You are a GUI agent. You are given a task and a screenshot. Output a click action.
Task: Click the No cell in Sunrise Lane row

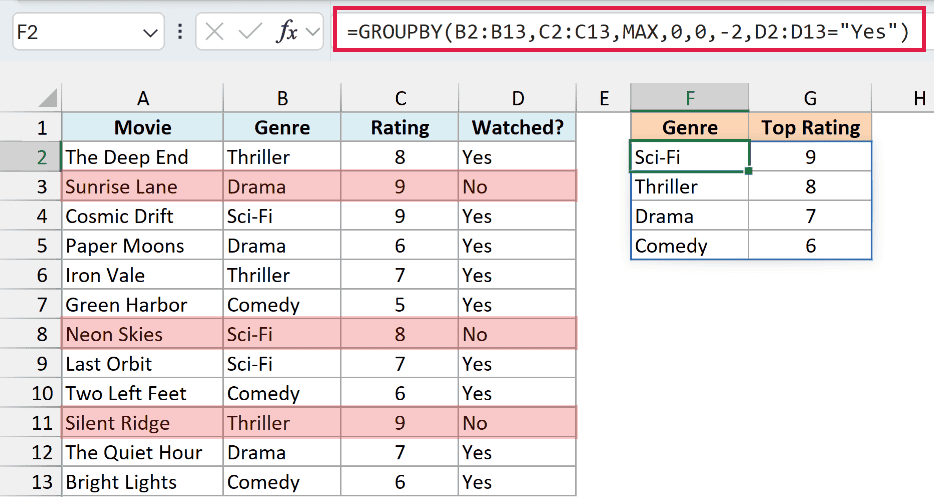tap(518, 187)
